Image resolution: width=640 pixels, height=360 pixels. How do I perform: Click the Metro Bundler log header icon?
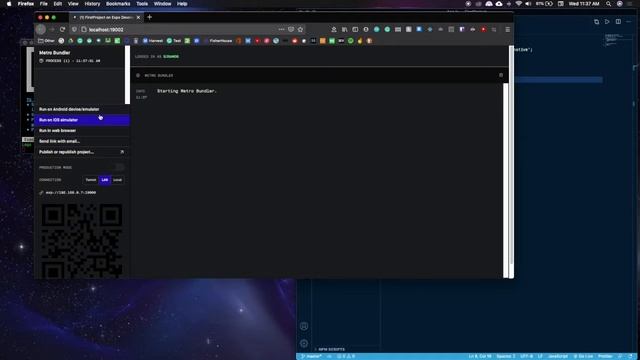coord(138,76)
